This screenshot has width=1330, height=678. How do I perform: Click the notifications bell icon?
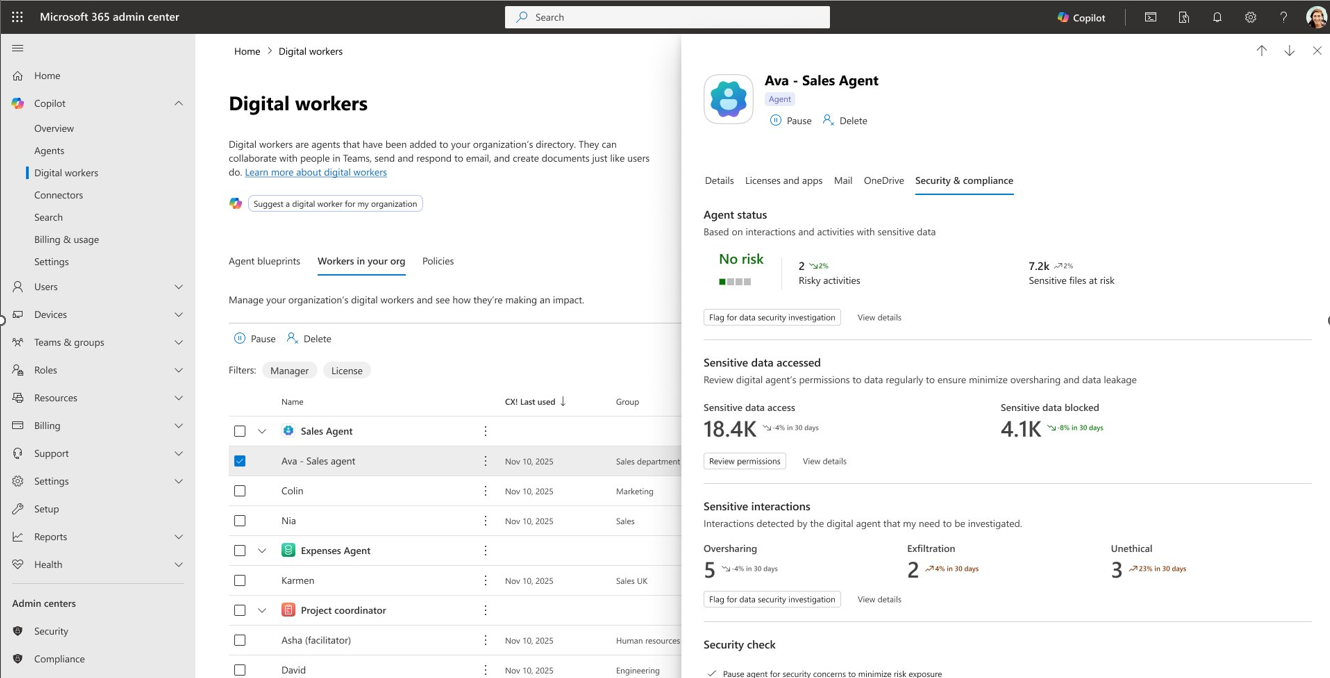(1217, 17)
